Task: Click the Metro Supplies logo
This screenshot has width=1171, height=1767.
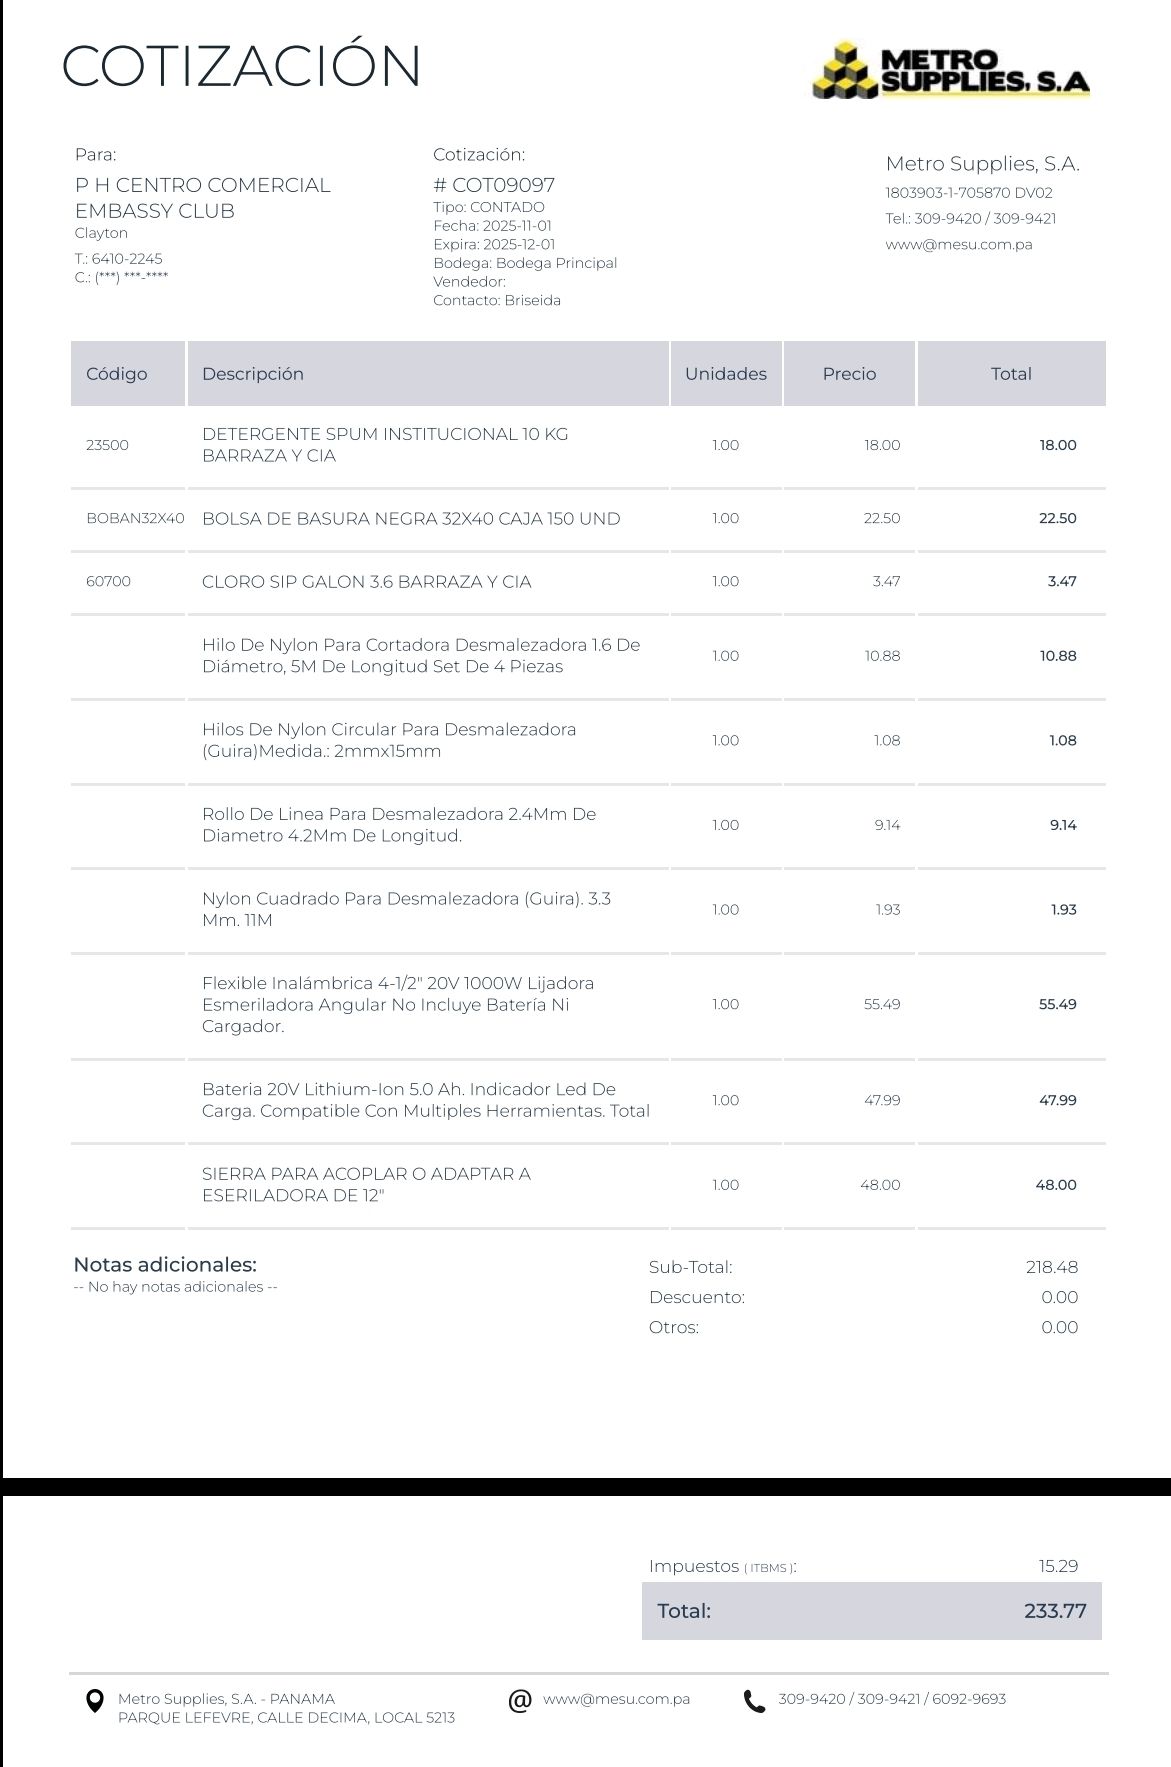Action: point(951,70)
